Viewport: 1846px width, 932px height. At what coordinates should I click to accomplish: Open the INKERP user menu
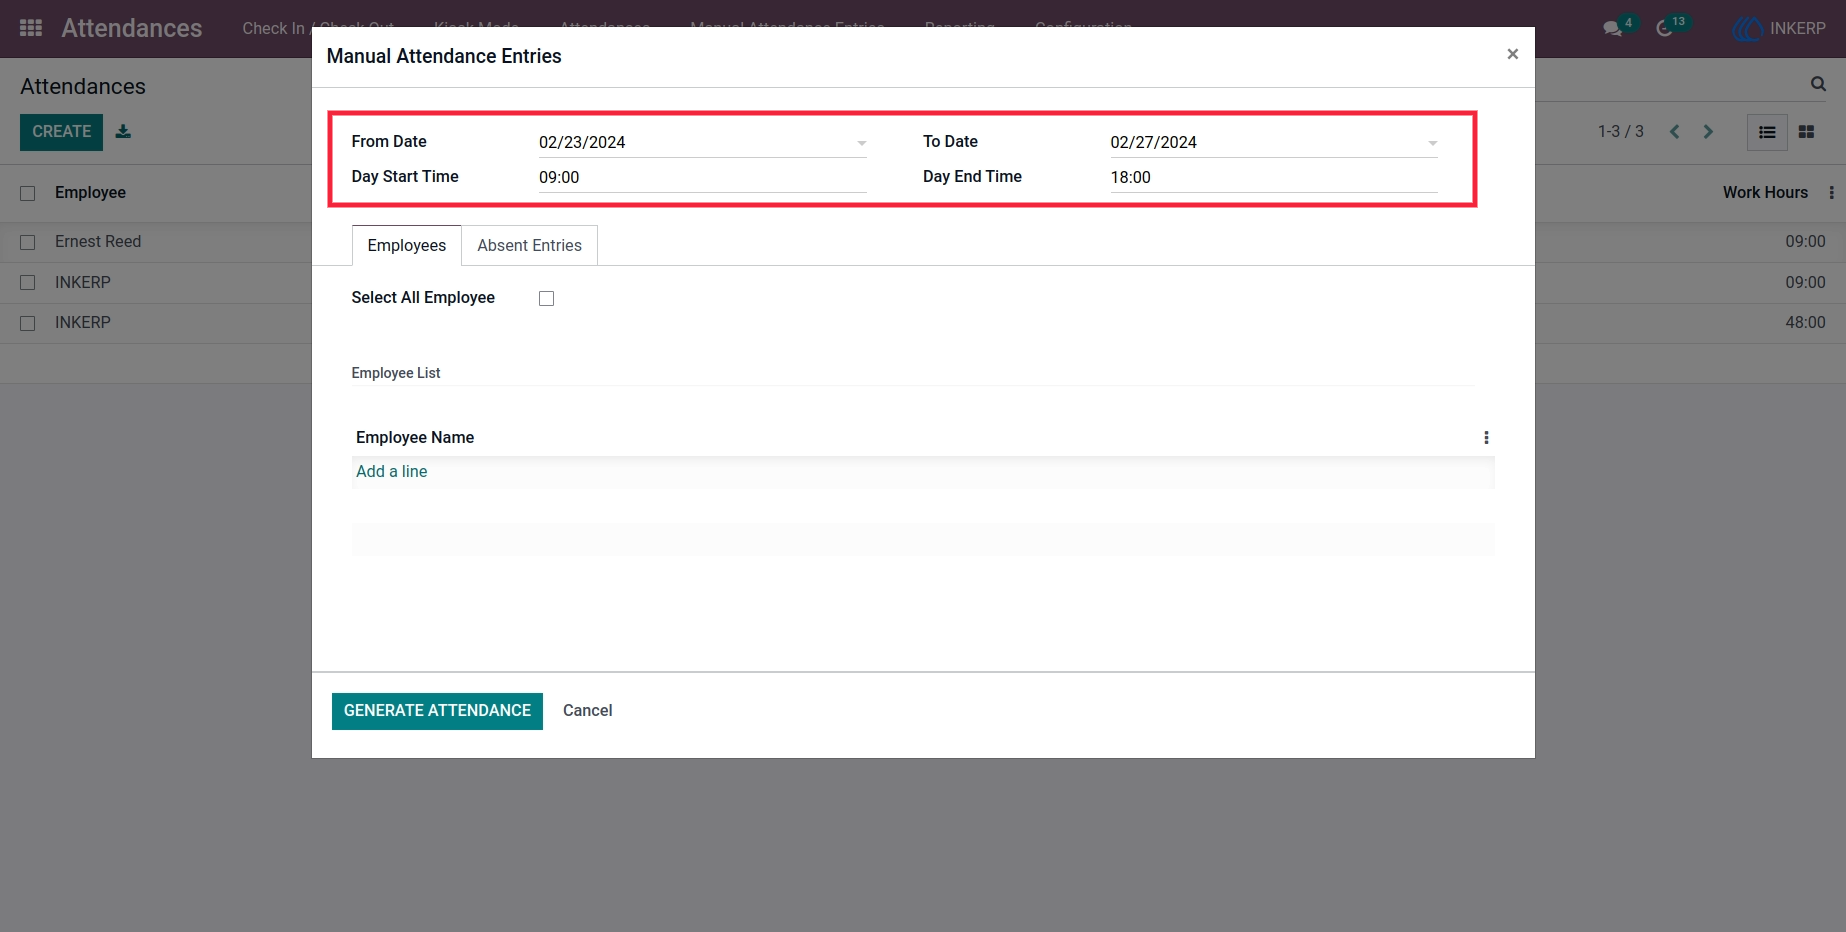[1780, 28]
